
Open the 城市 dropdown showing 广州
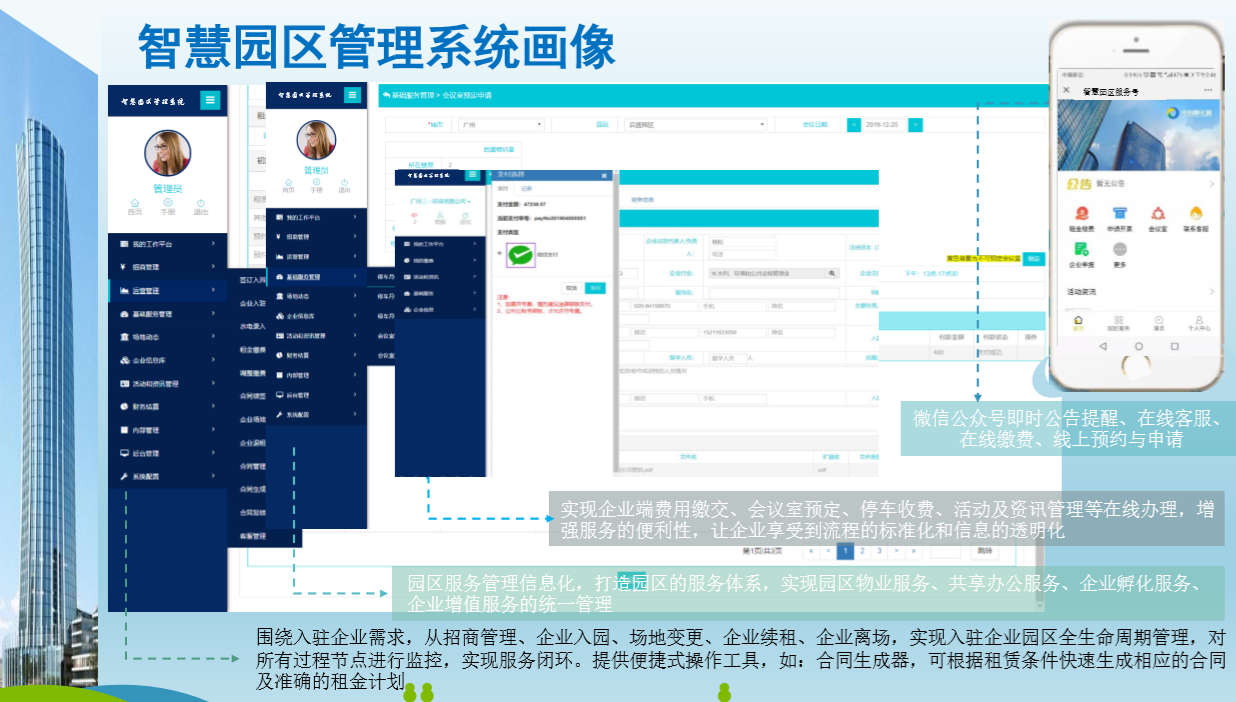point(501,125)
